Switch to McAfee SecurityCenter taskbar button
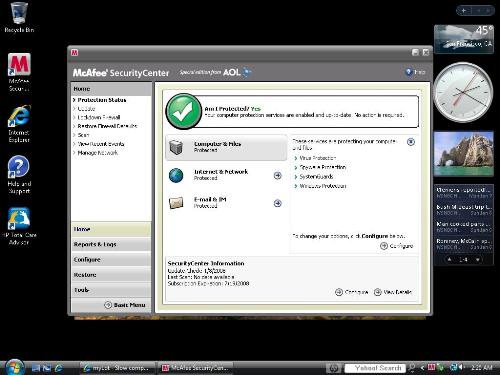The height and width of the screenshot is (375, 500). pyautogui.click(x=196, y=368)
